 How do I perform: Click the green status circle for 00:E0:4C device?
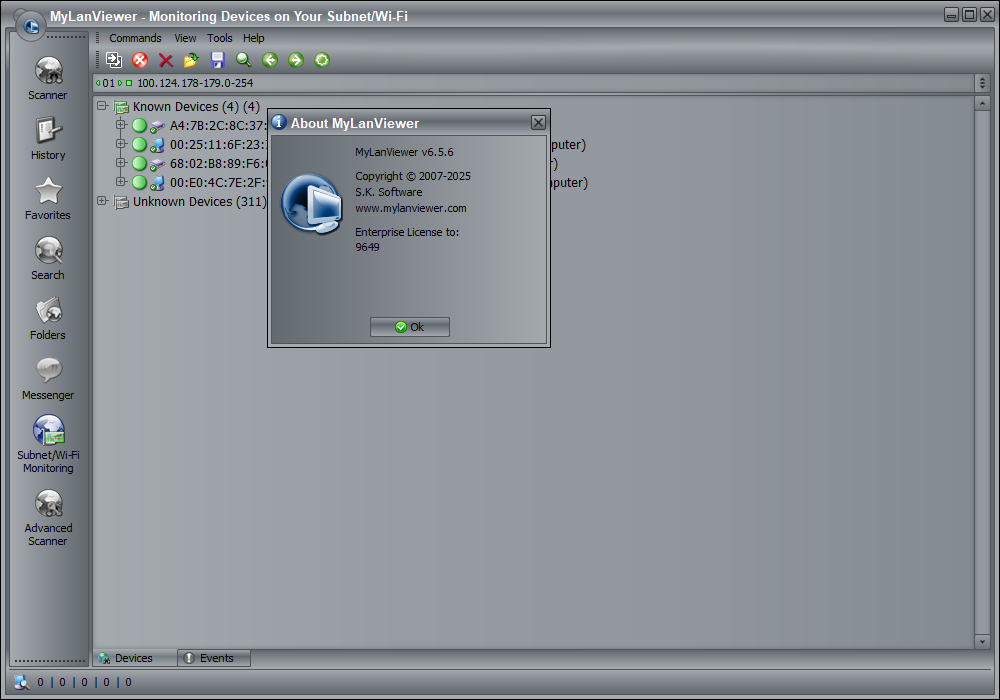coord(139,182)
